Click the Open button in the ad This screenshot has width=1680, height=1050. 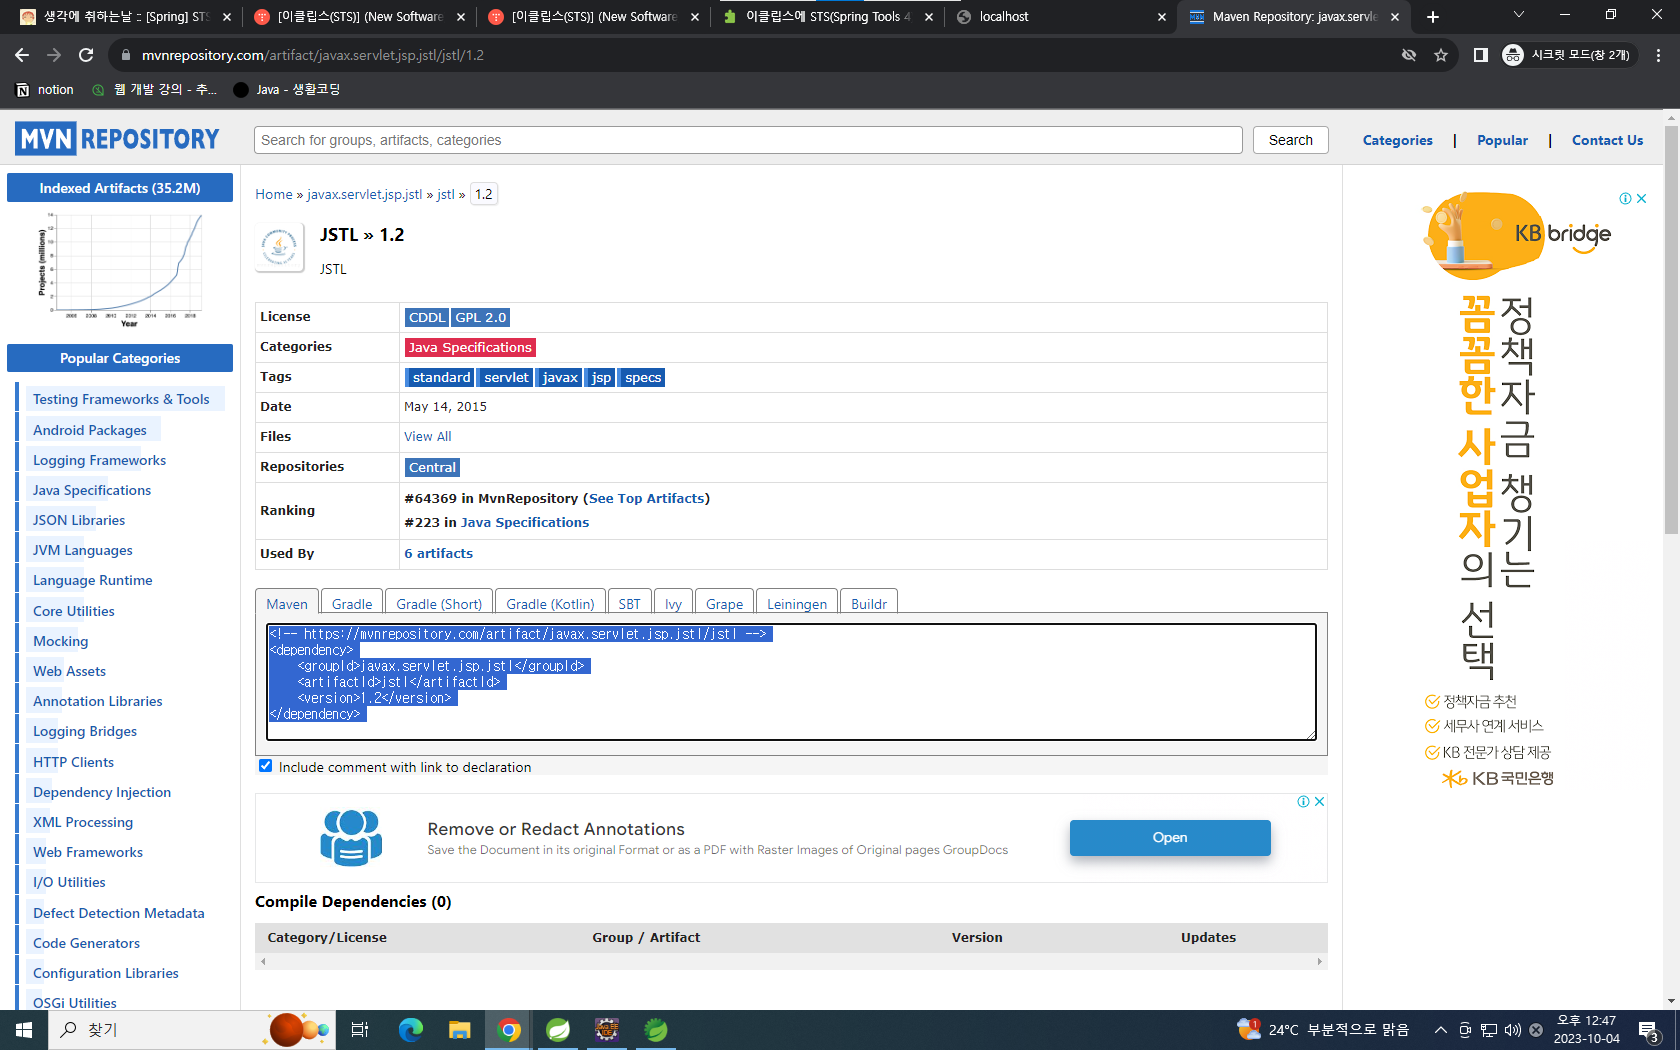[x=1170, y=838]
